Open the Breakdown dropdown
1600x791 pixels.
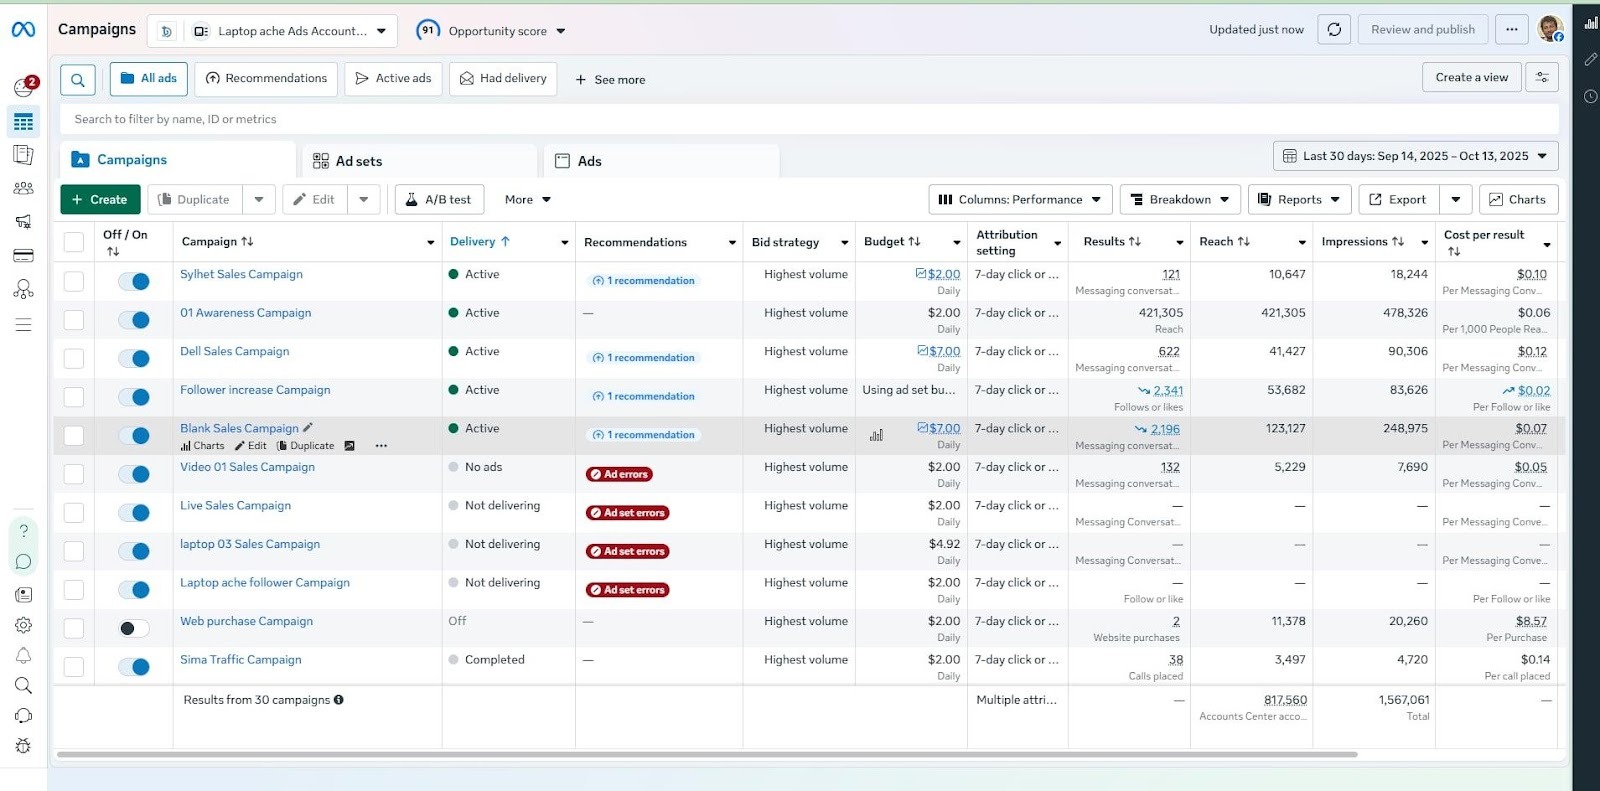tap(1180, 200)
